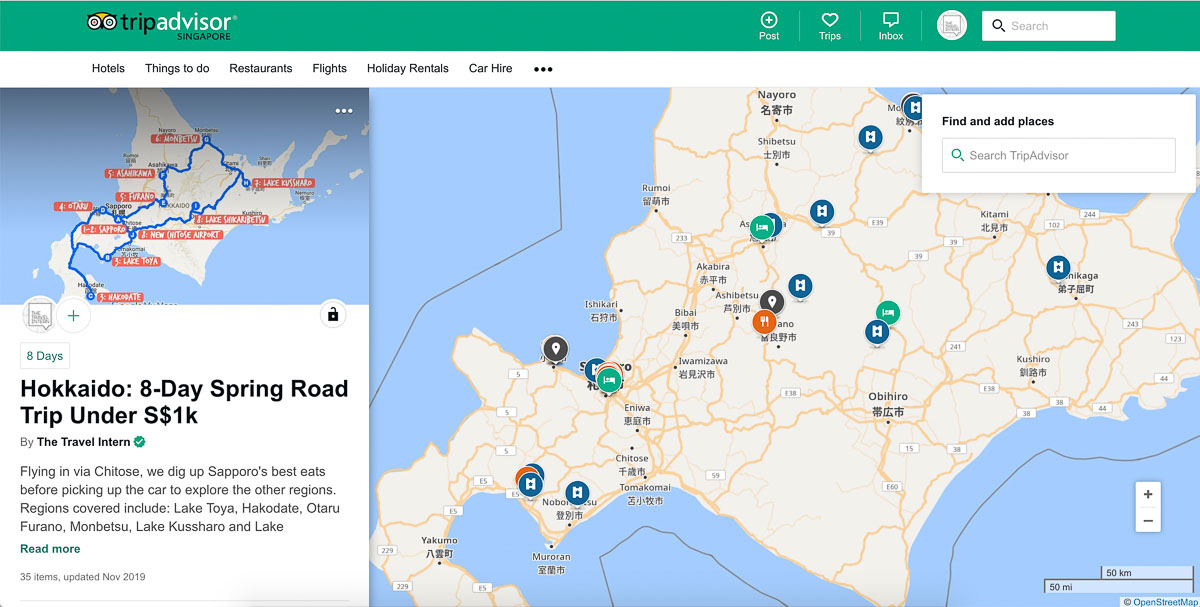The image size is (1200, 607).
Task: Click the plus button under the itinerary thumbnail
Action: pyautogui.click(x=73, y=315)
